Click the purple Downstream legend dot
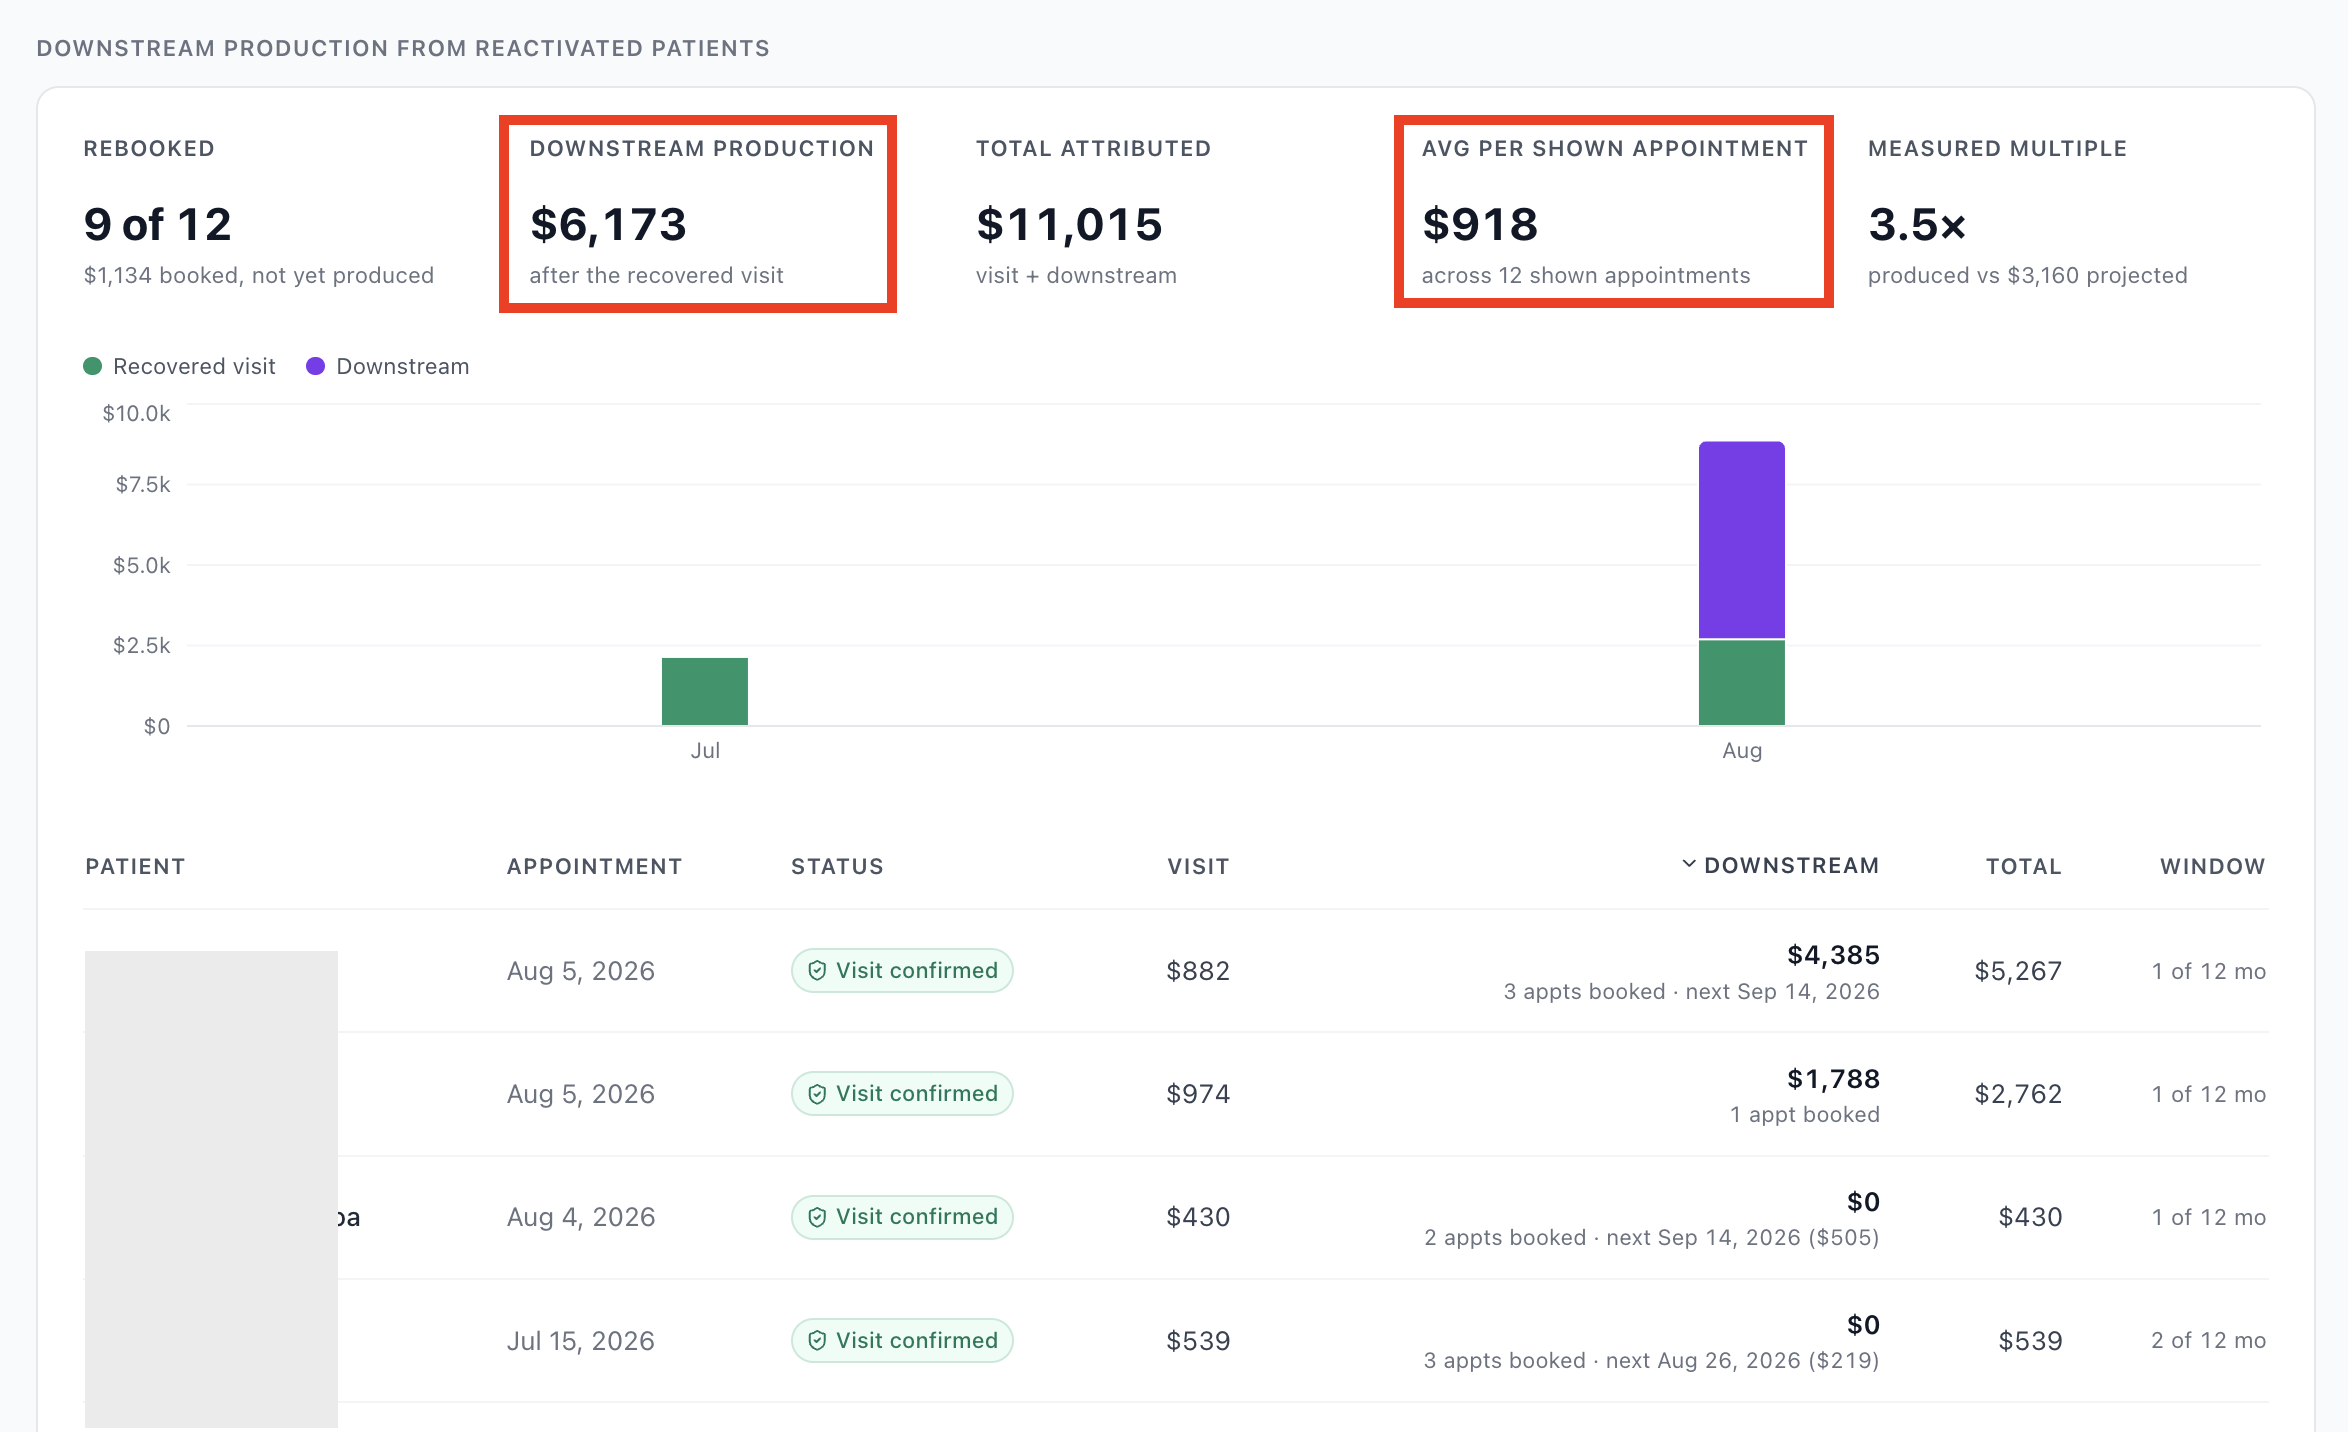The height and width of the screenshot is (1432, 2348). tap(315, 366)
